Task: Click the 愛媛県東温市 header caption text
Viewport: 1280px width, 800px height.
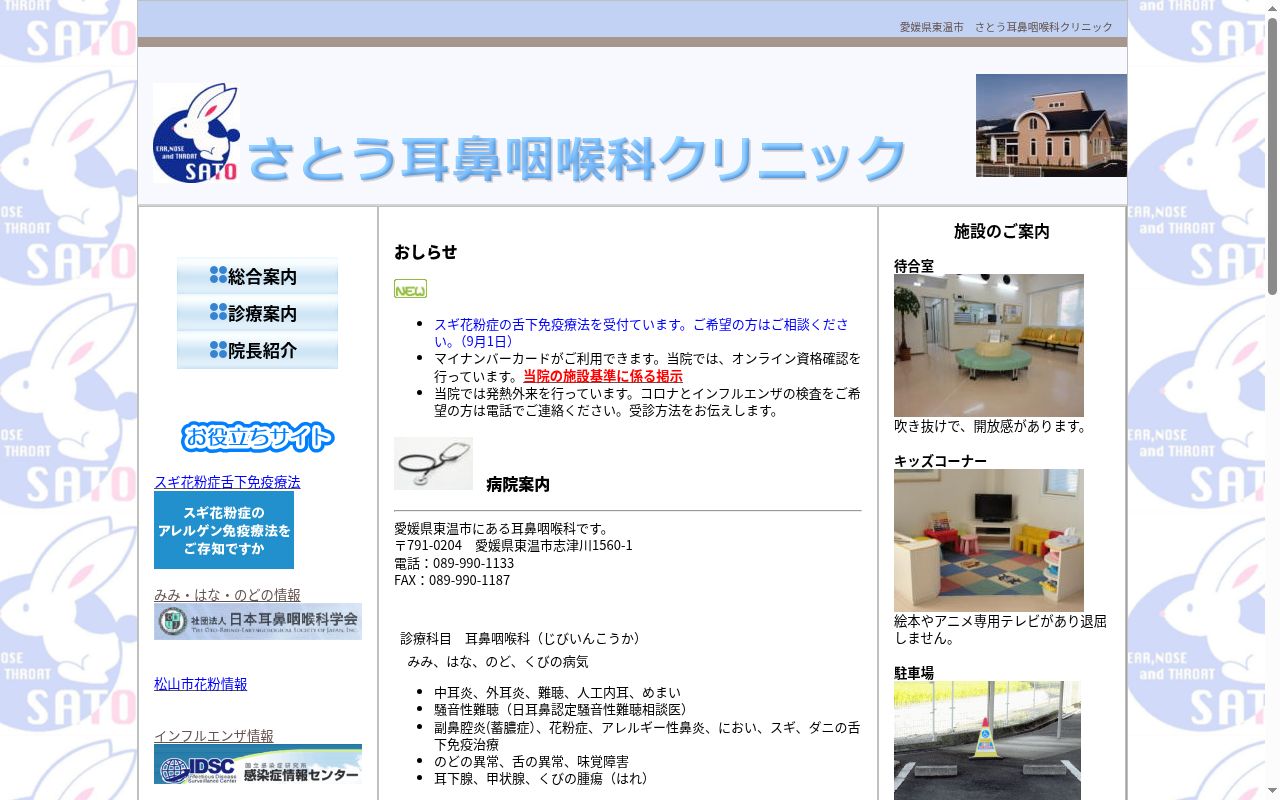Action: click(x=1006, y=27)
